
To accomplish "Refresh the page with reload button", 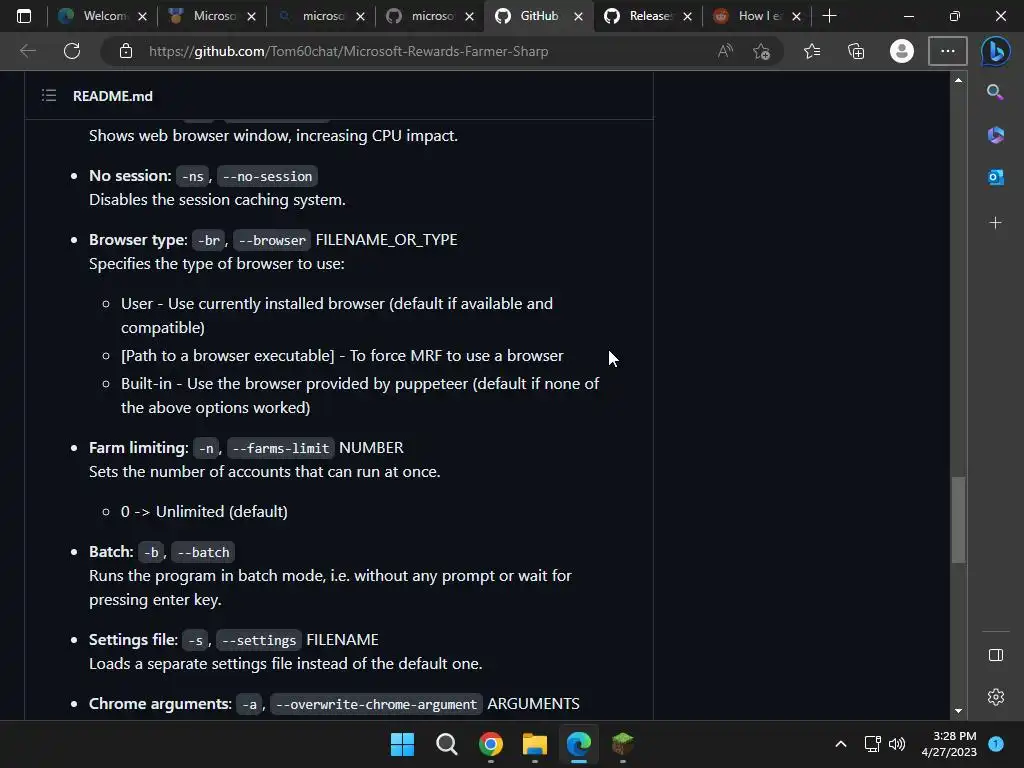I will point(72,51).
